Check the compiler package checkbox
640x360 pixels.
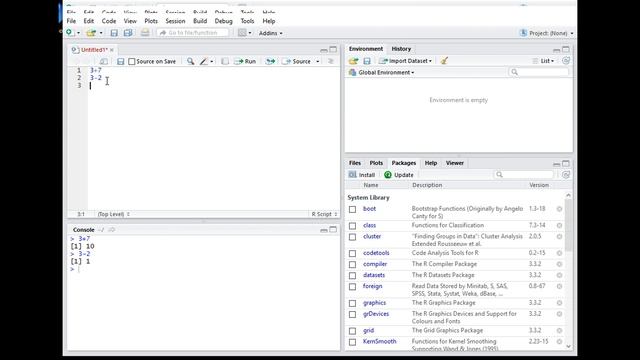click(x=352, y=264)
